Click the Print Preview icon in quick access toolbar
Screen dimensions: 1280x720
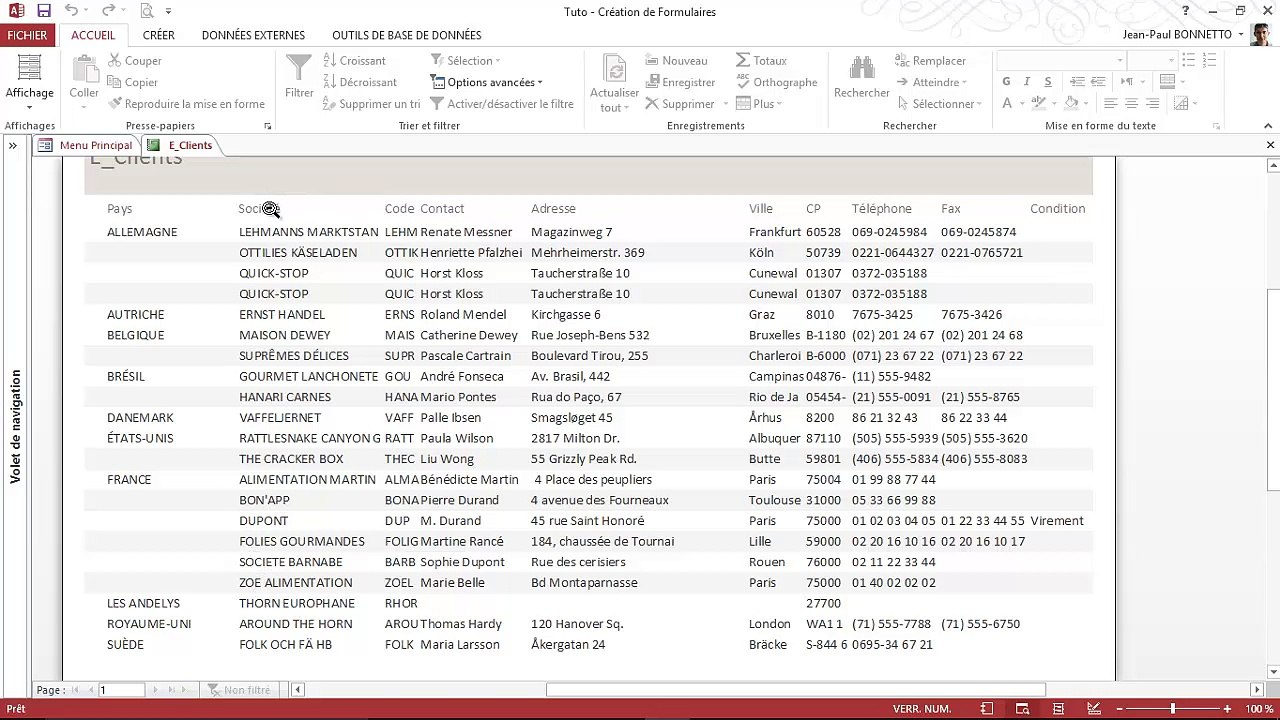[147, 11]
